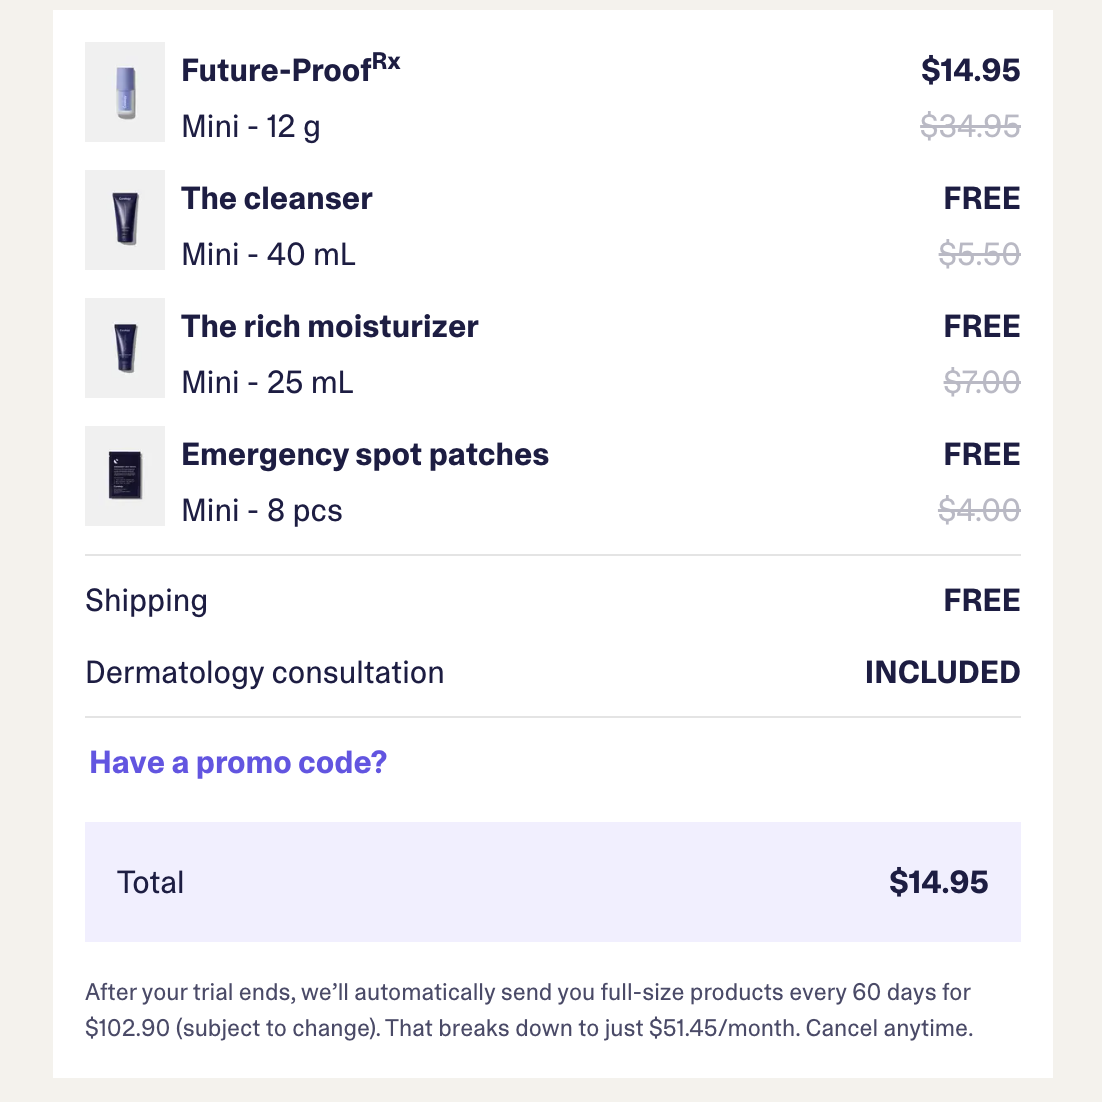Click the FREE label for the cleanser
This screenshot has width=1102, height=1102.
982,198
